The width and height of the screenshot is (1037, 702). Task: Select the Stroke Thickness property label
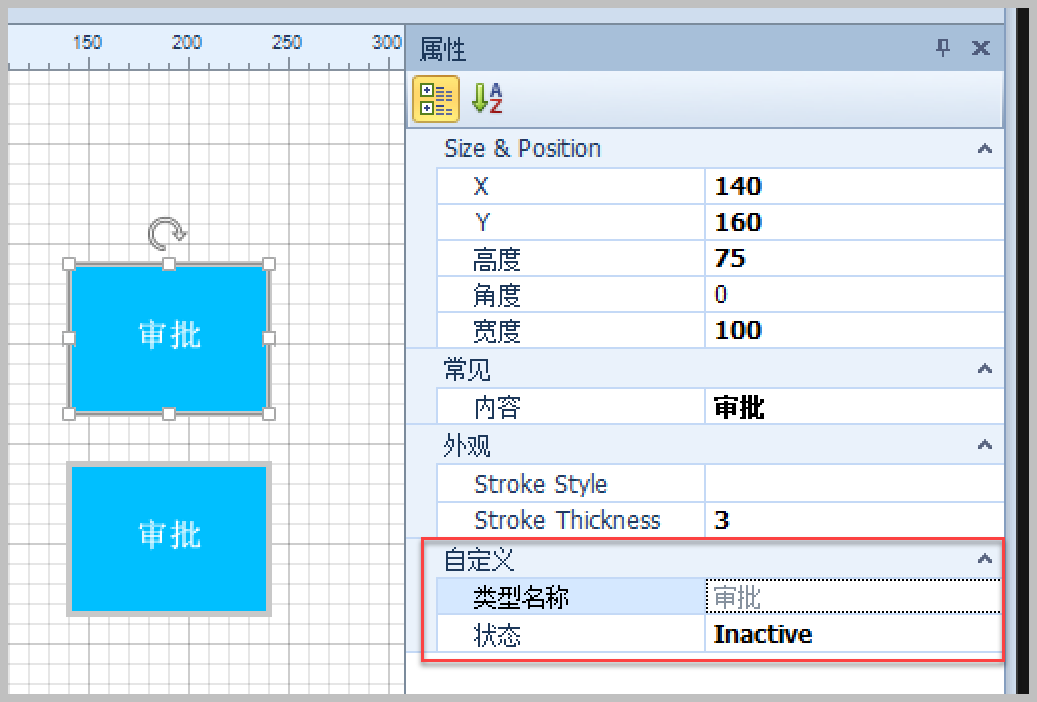[x=567, y=521]
